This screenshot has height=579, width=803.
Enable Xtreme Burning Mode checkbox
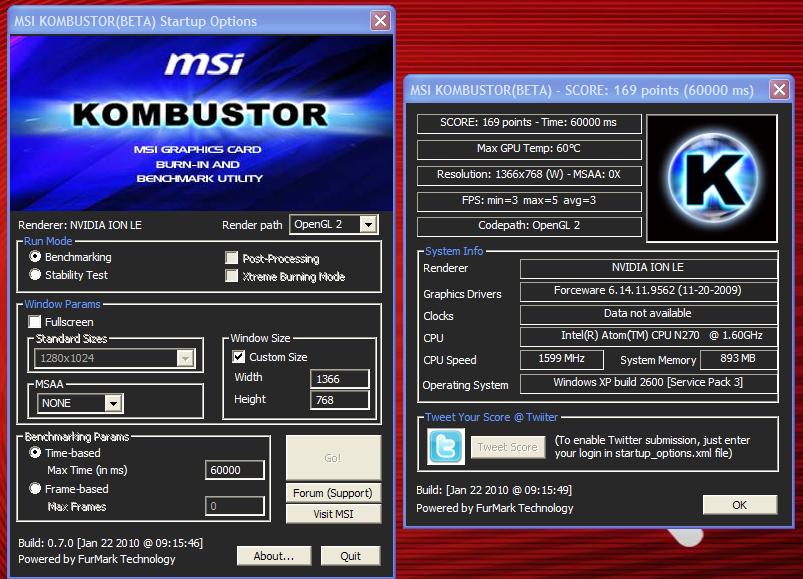coord(231,276)
